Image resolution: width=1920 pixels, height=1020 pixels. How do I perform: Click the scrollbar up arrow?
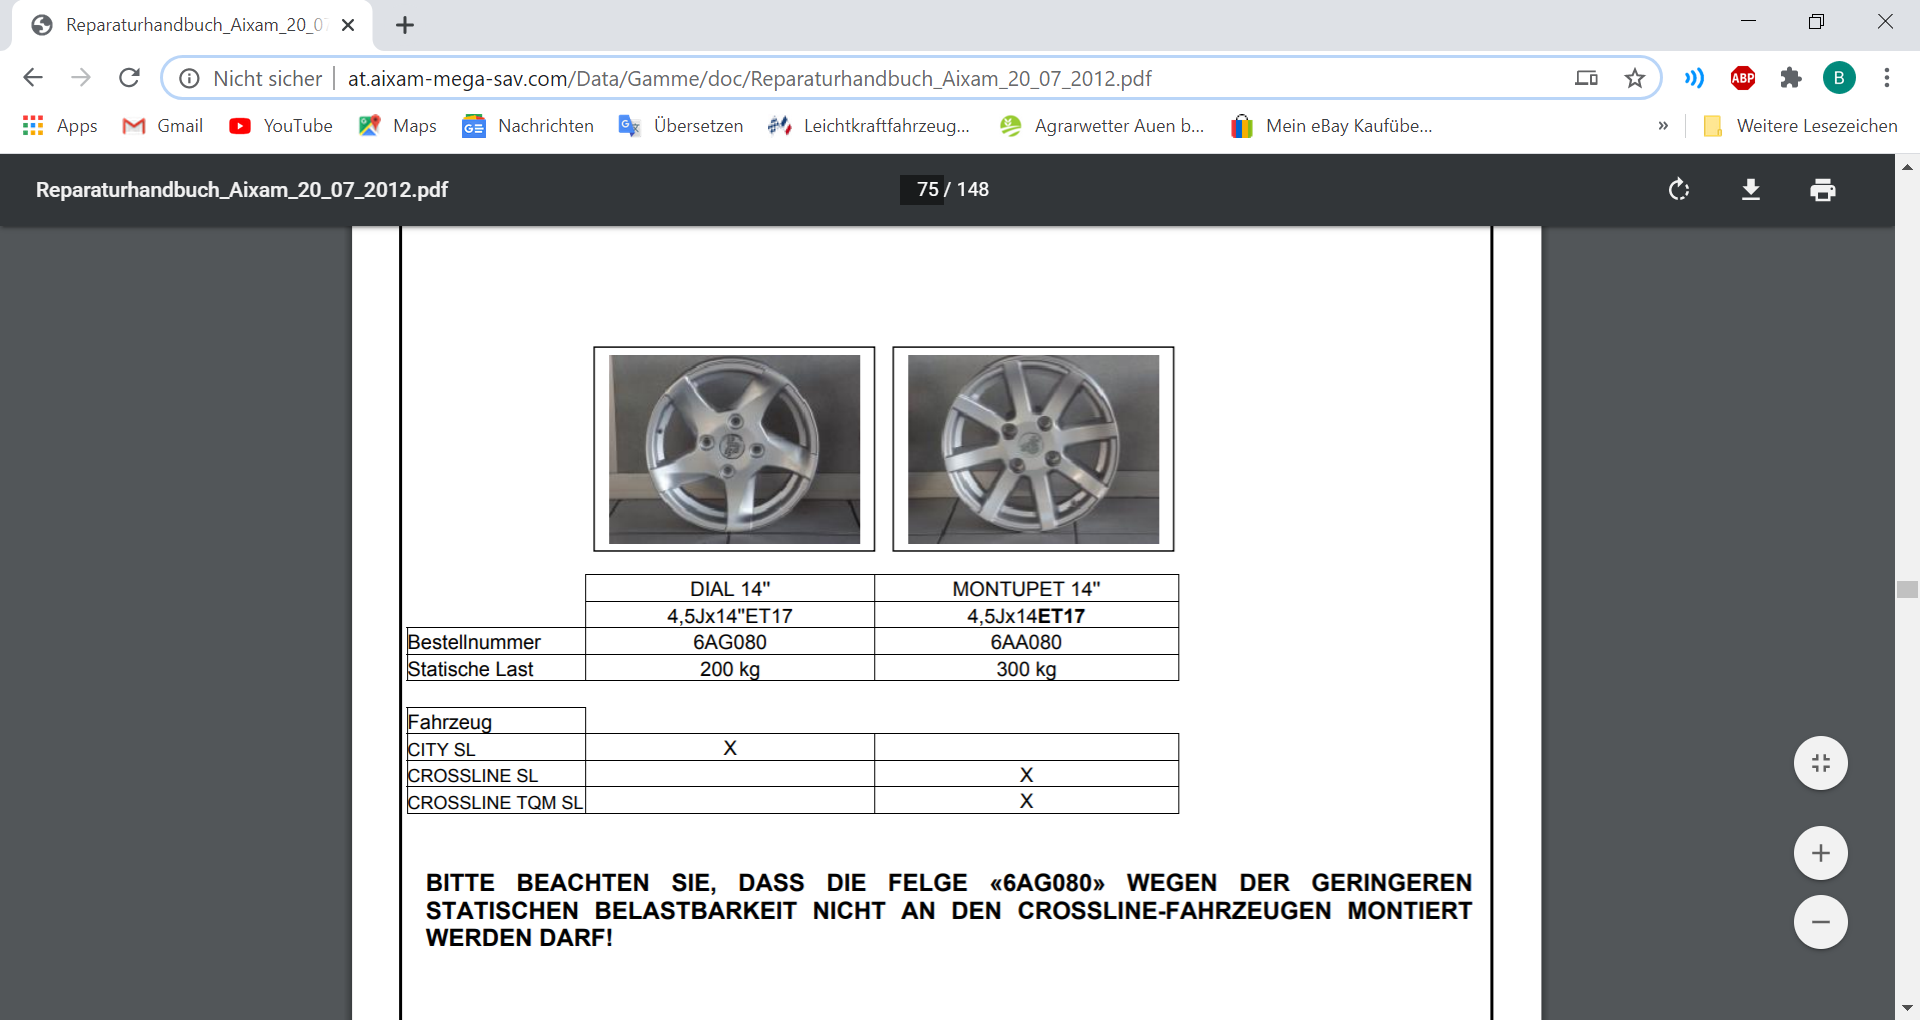1907,167
